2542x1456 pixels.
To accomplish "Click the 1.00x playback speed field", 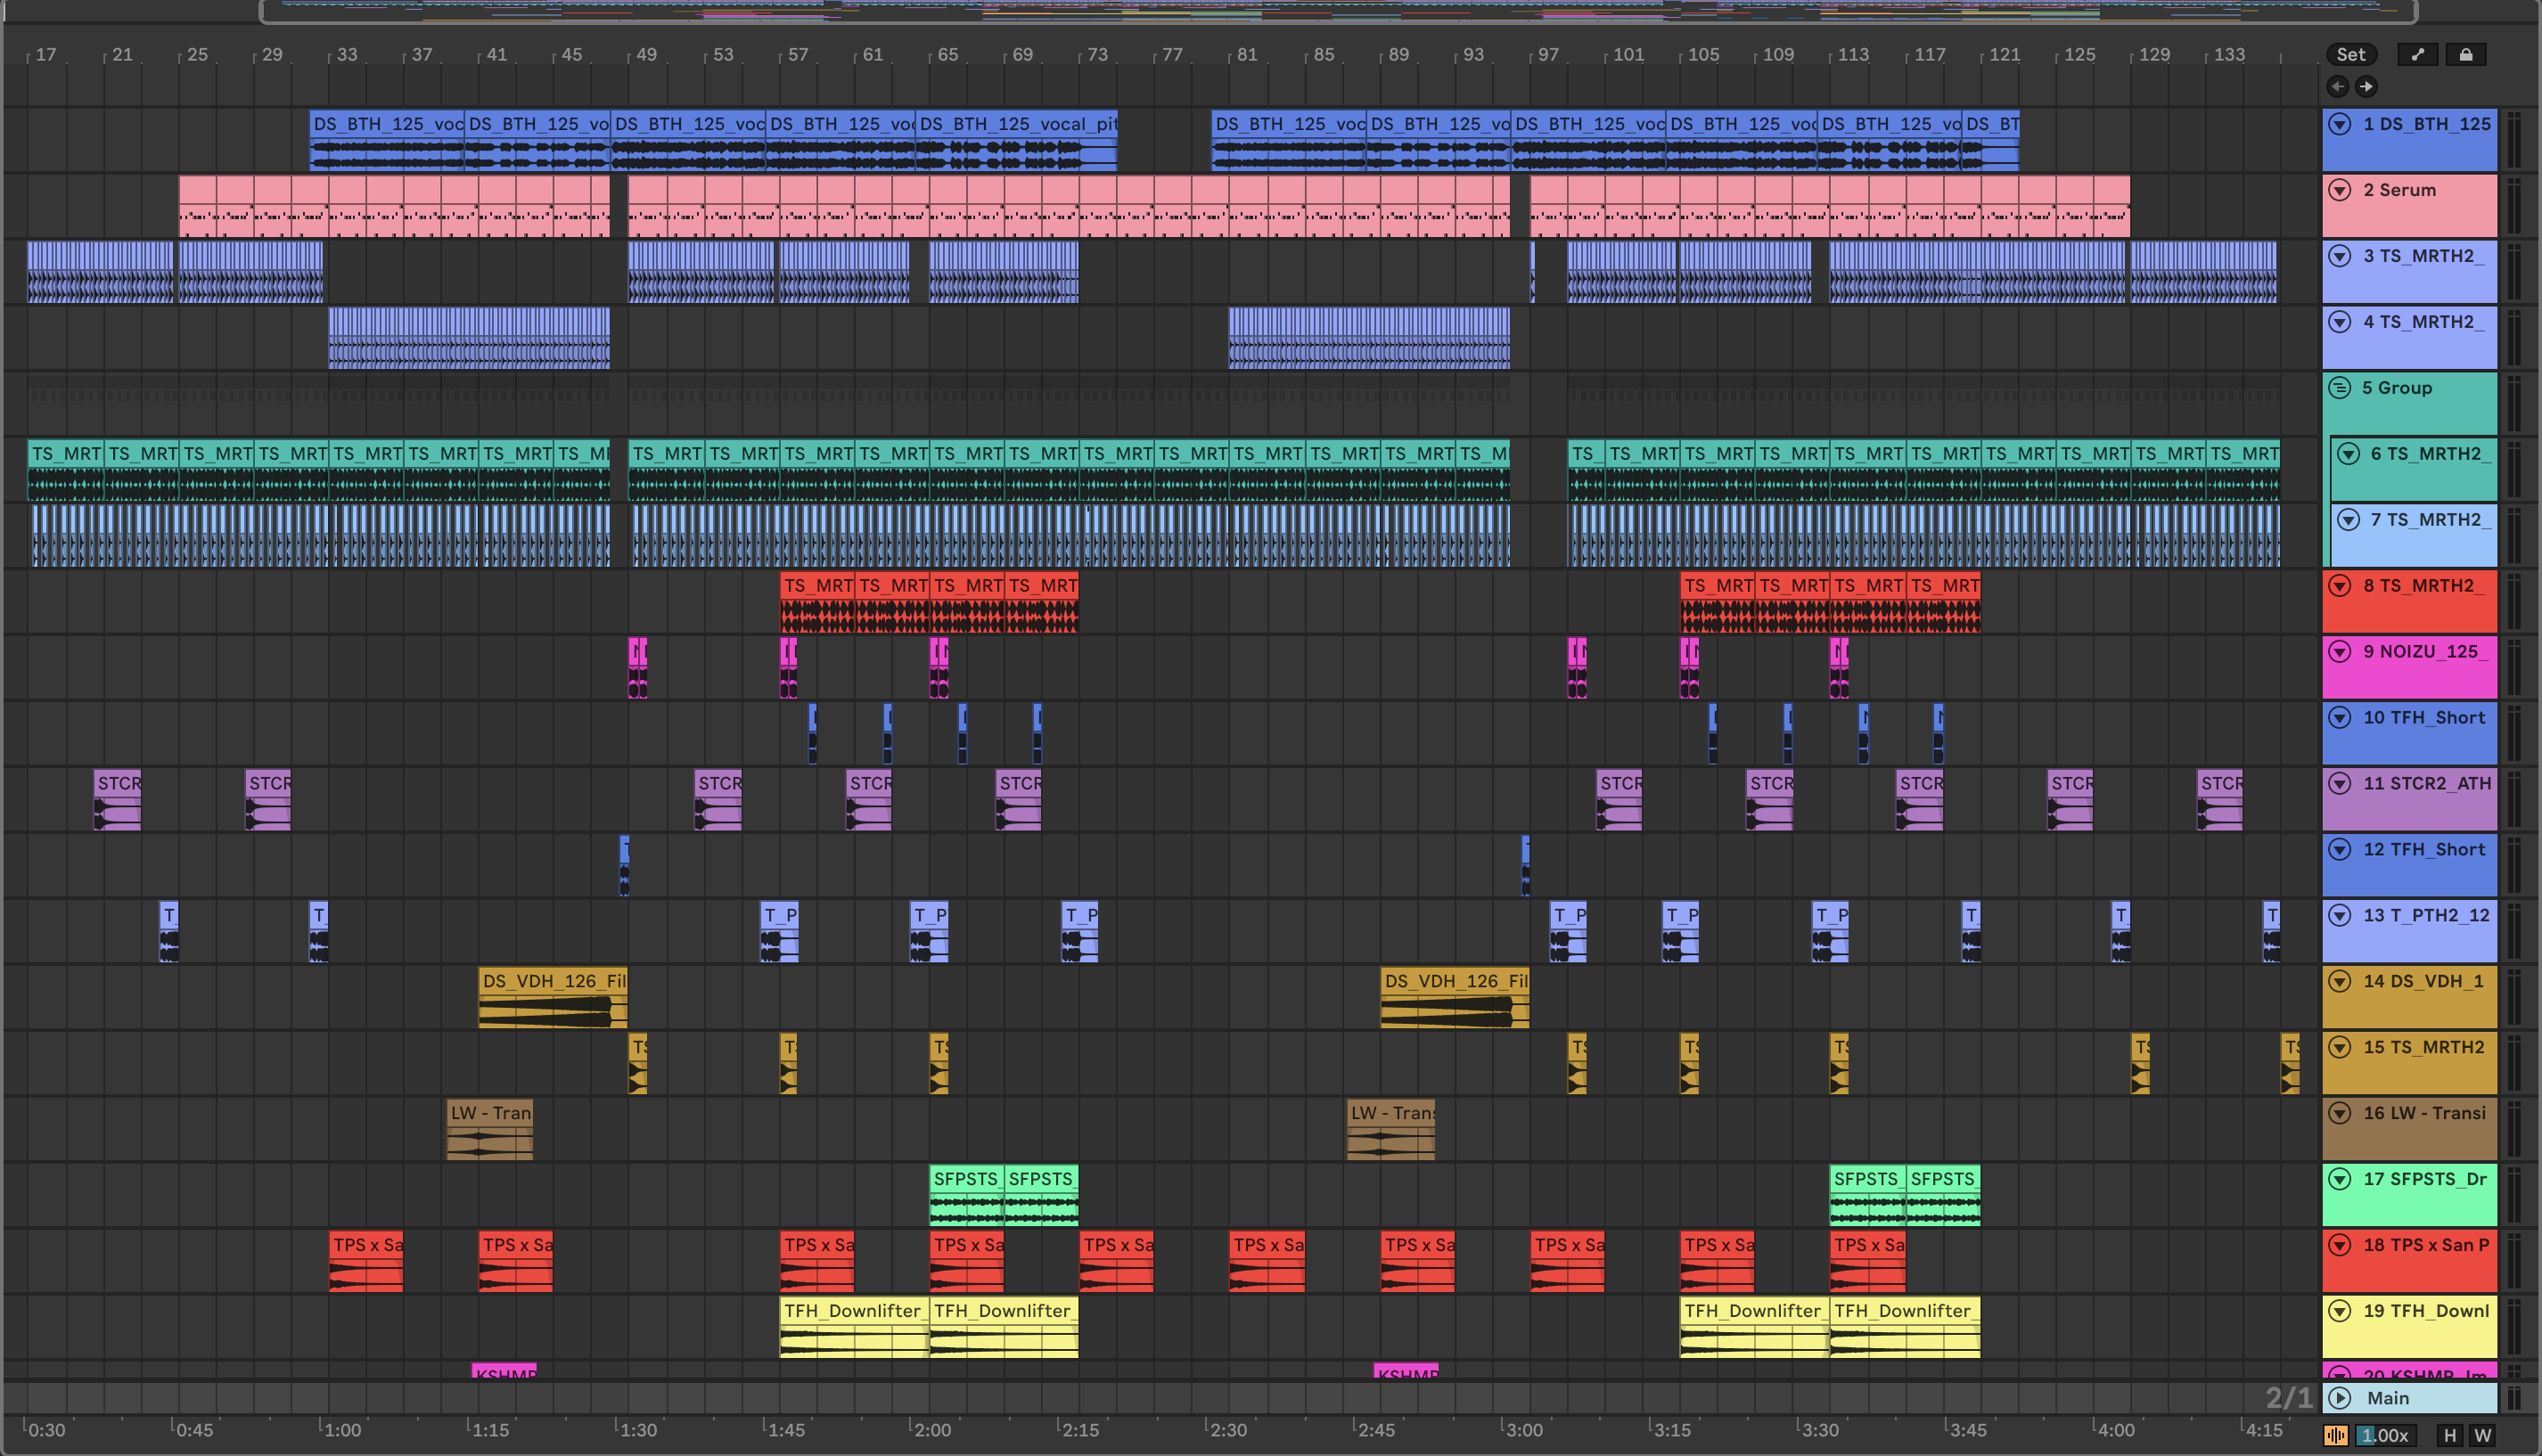I will coord(2384,1436).
